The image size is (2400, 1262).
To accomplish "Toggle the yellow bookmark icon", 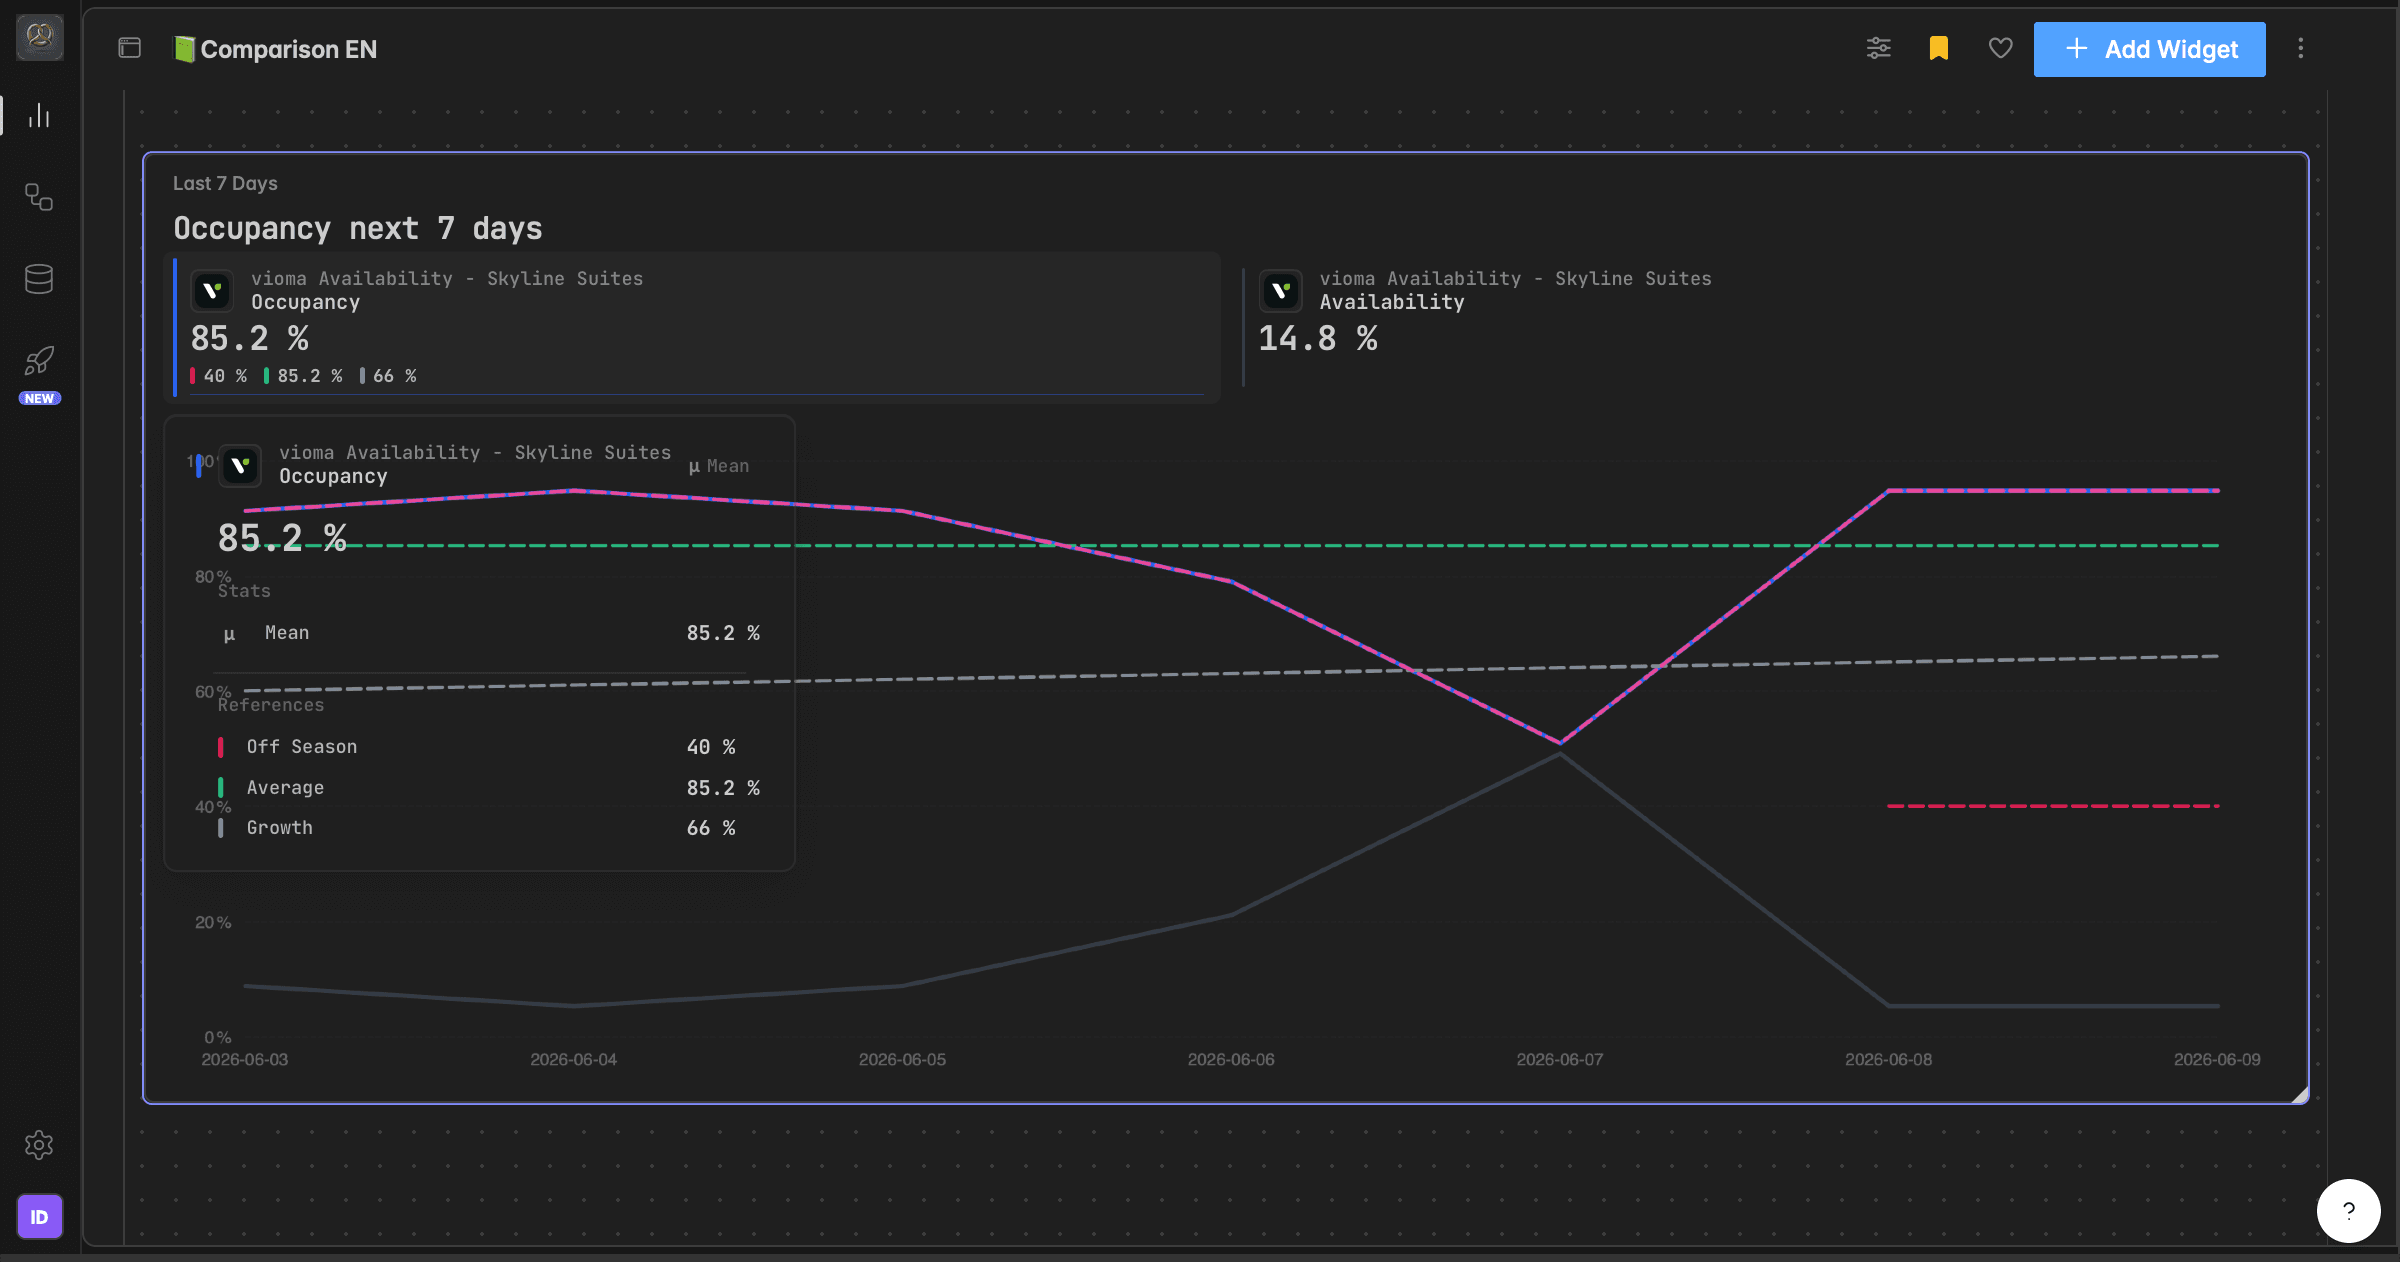I will (x=1939, y=48).
